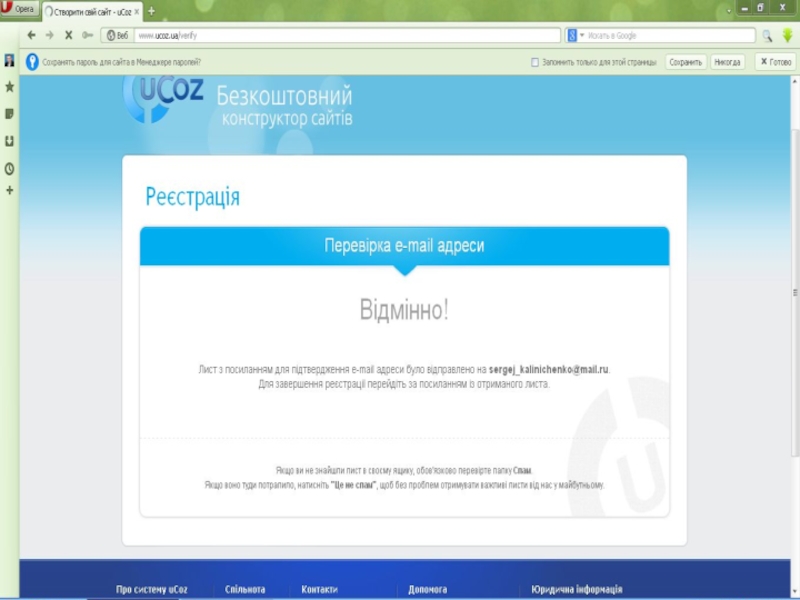Add a panel with sidebar plus
The height and width of the screenshot is (600, 800).
coord(9,190)
